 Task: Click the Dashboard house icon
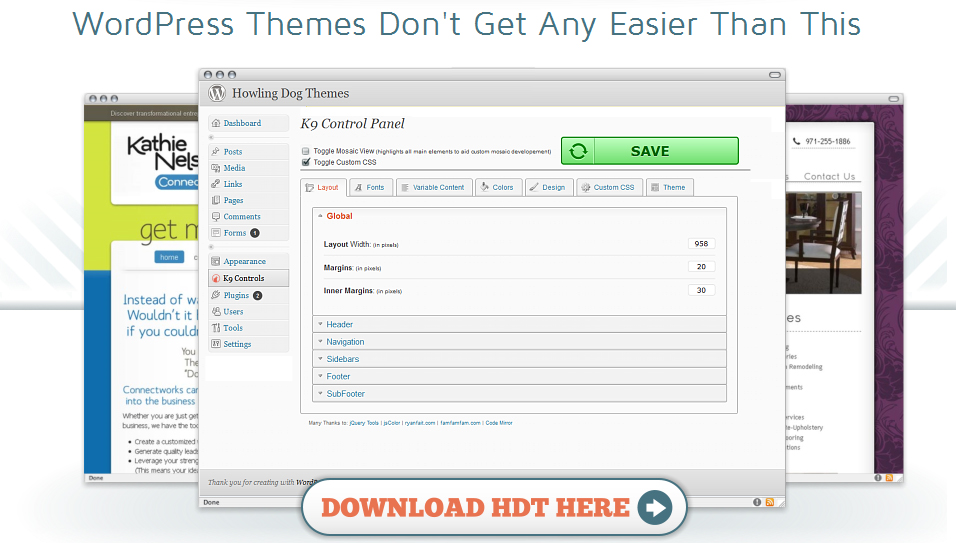tap(216, 123)
